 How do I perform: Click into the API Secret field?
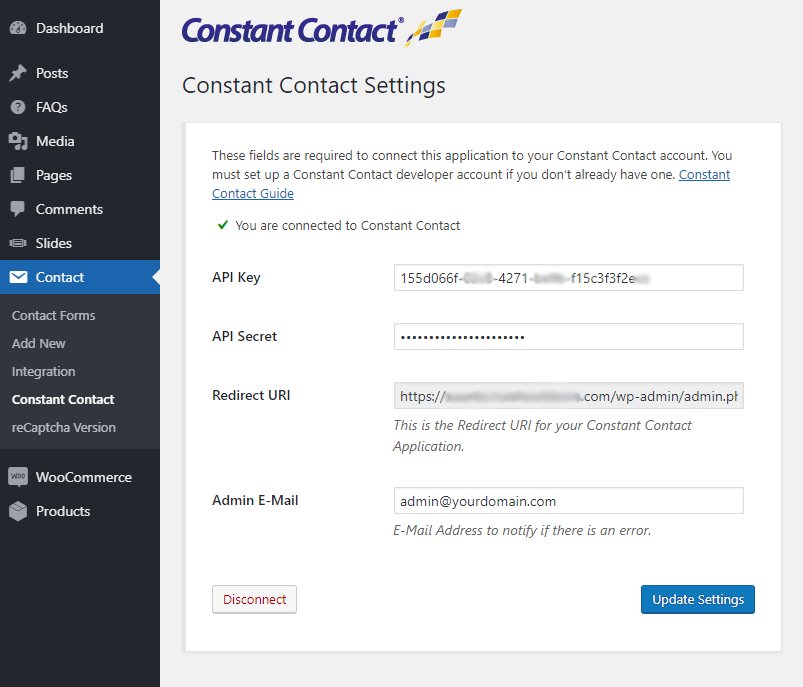point(568,337)
